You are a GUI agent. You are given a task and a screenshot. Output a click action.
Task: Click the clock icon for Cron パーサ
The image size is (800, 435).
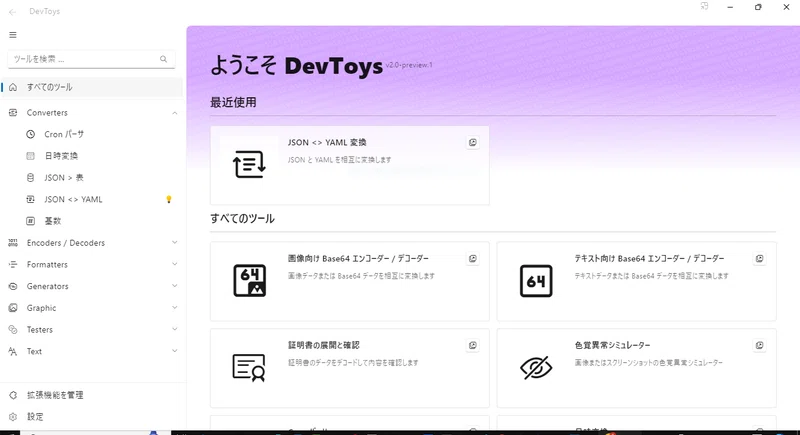(31, 134)
